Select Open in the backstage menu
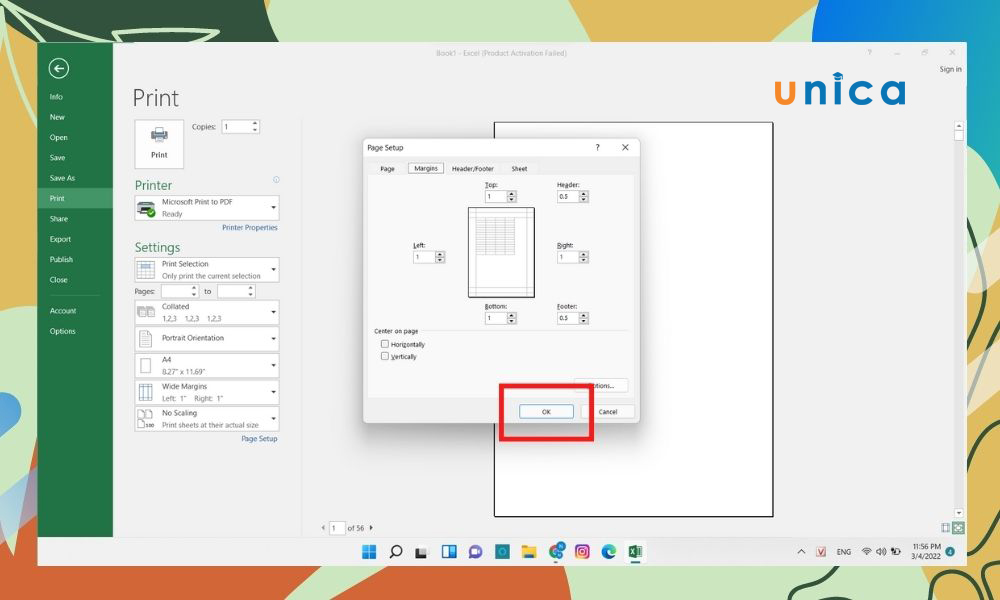Viewport: 1000px width, 600px height. 58,138
